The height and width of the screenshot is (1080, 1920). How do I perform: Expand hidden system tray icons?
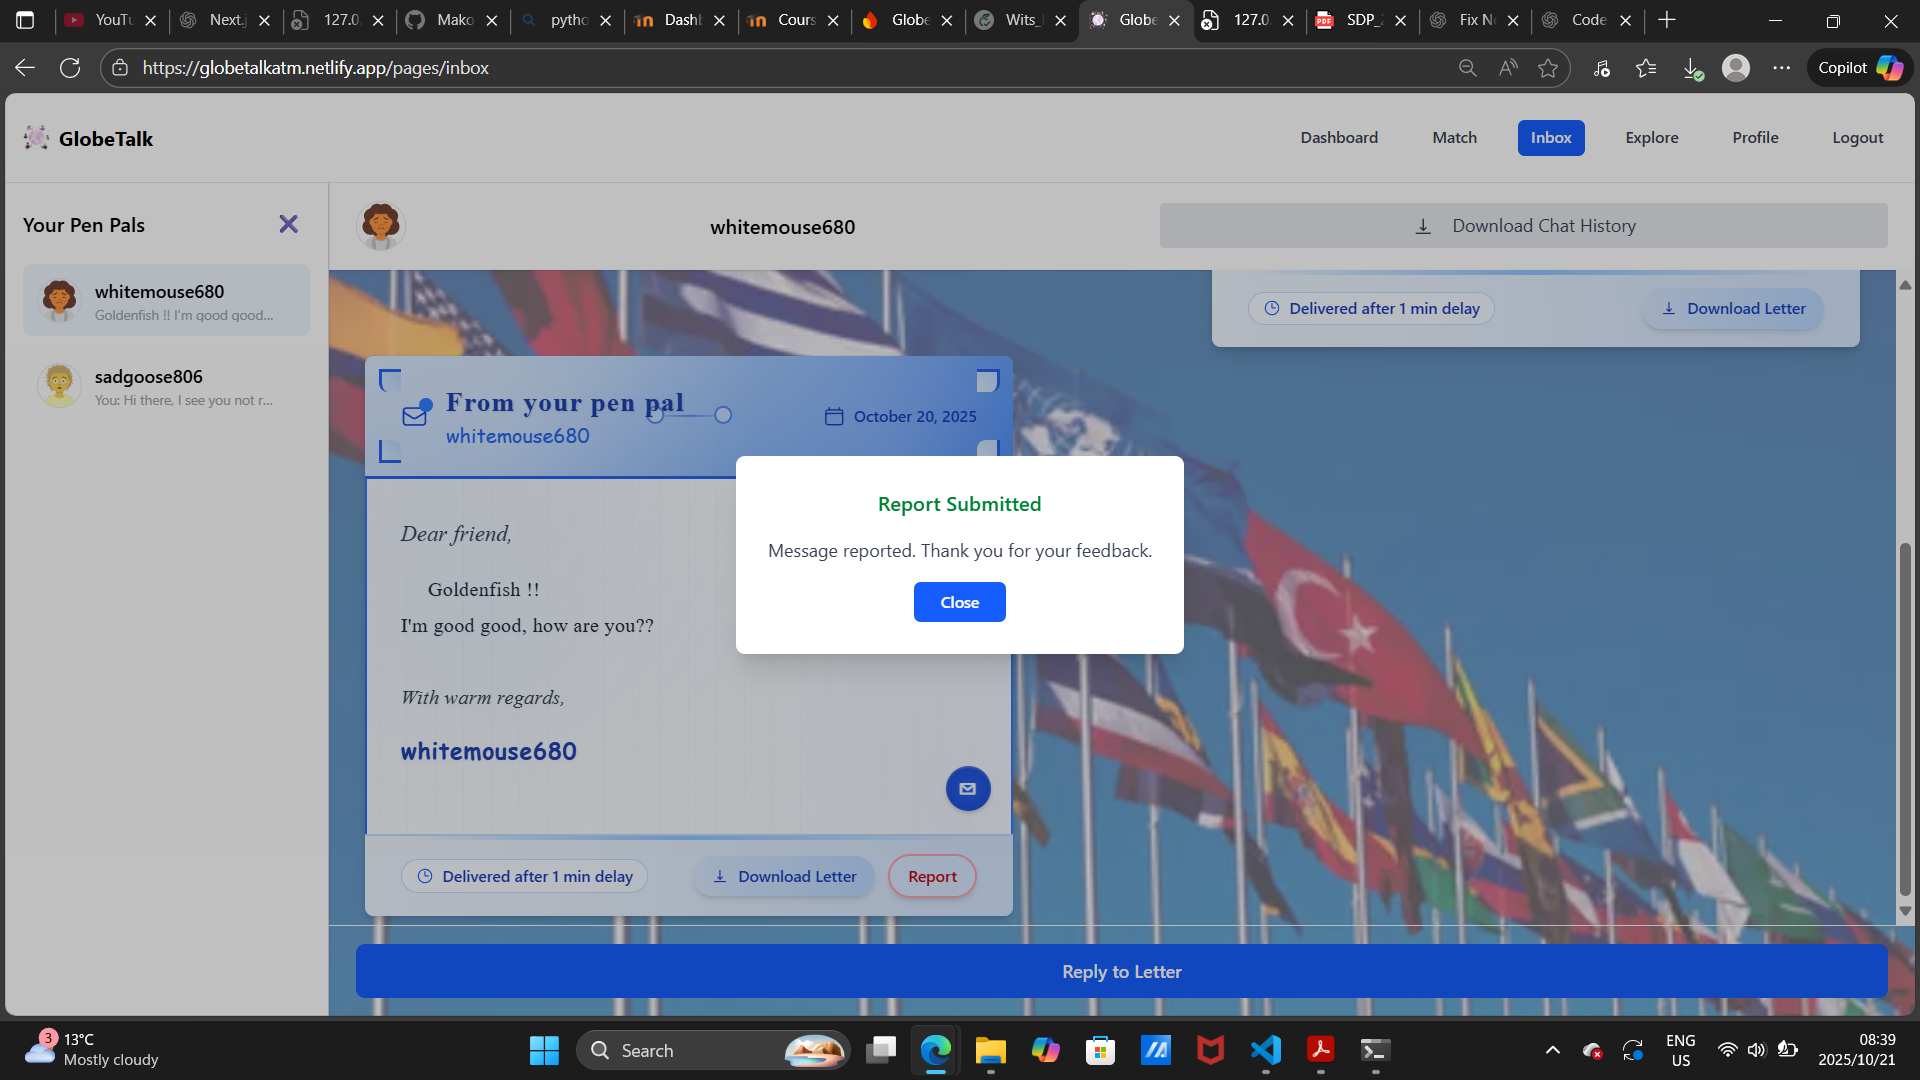click(x=1553, y=1051)
